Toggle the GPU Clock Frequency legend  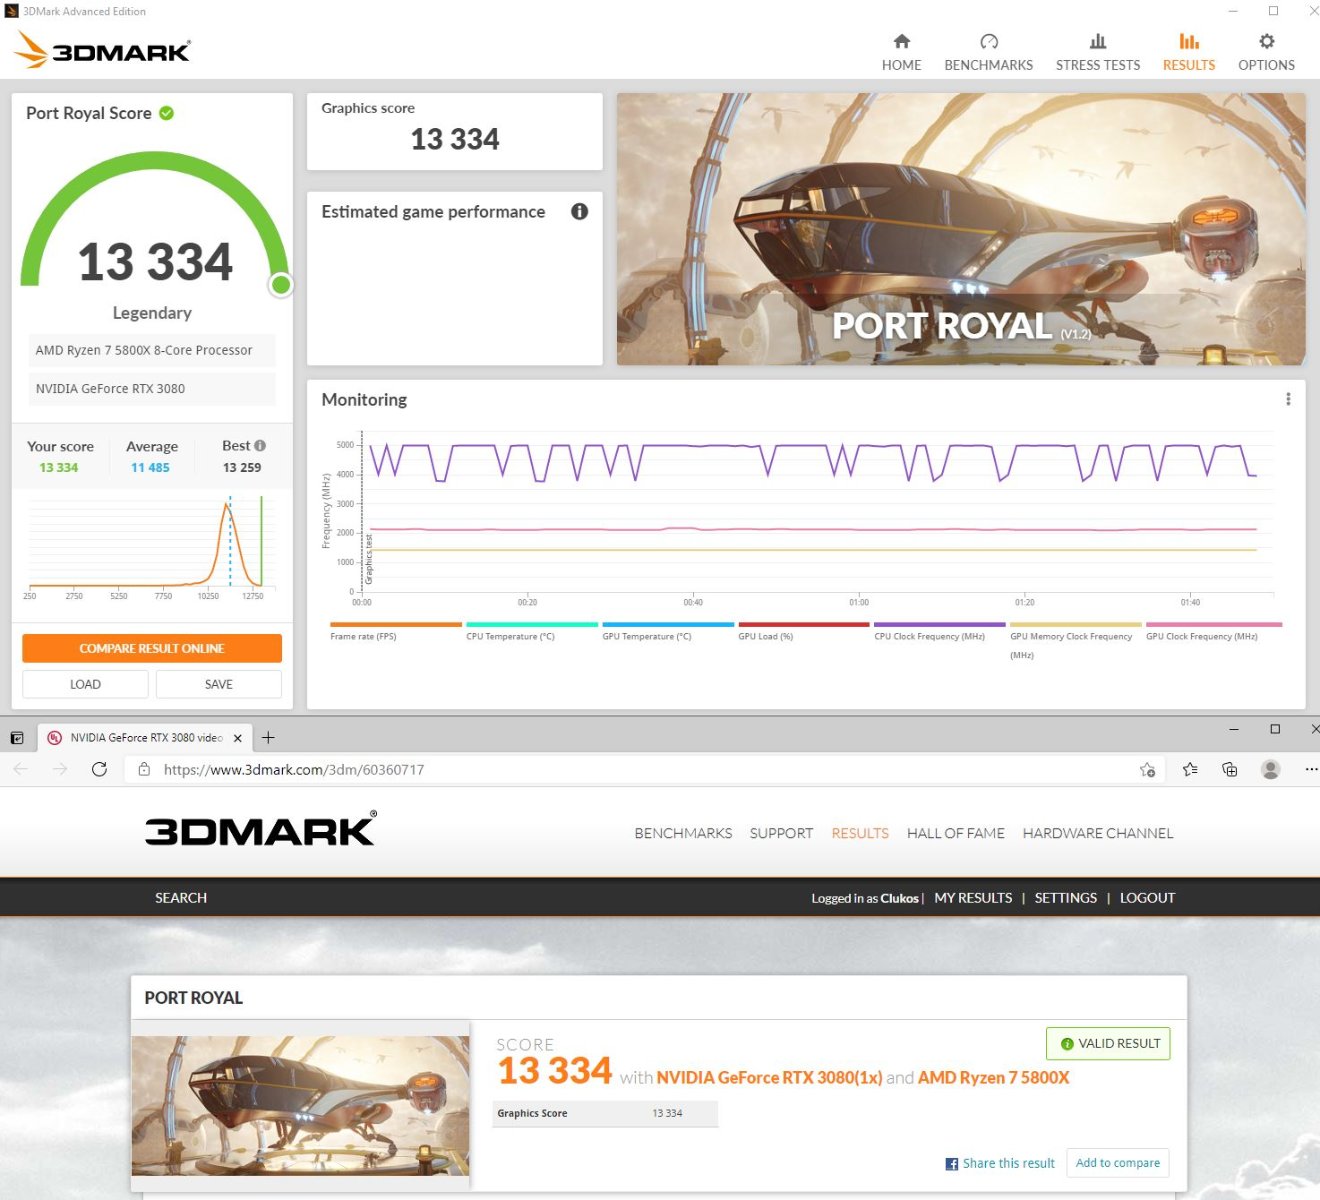click(1213, 631)
